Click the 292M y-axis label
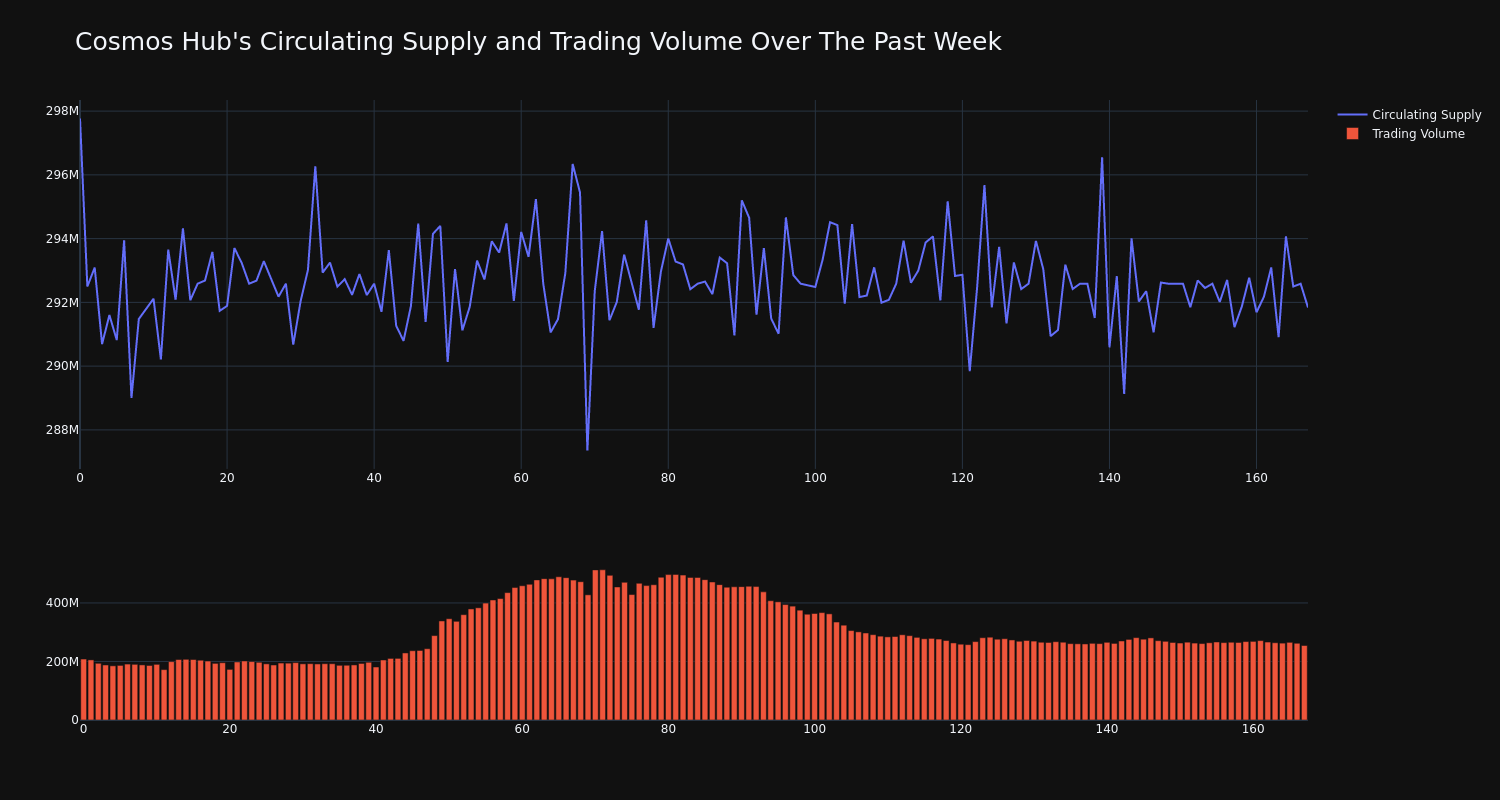 pyautogui.click(x=62, y=302)
